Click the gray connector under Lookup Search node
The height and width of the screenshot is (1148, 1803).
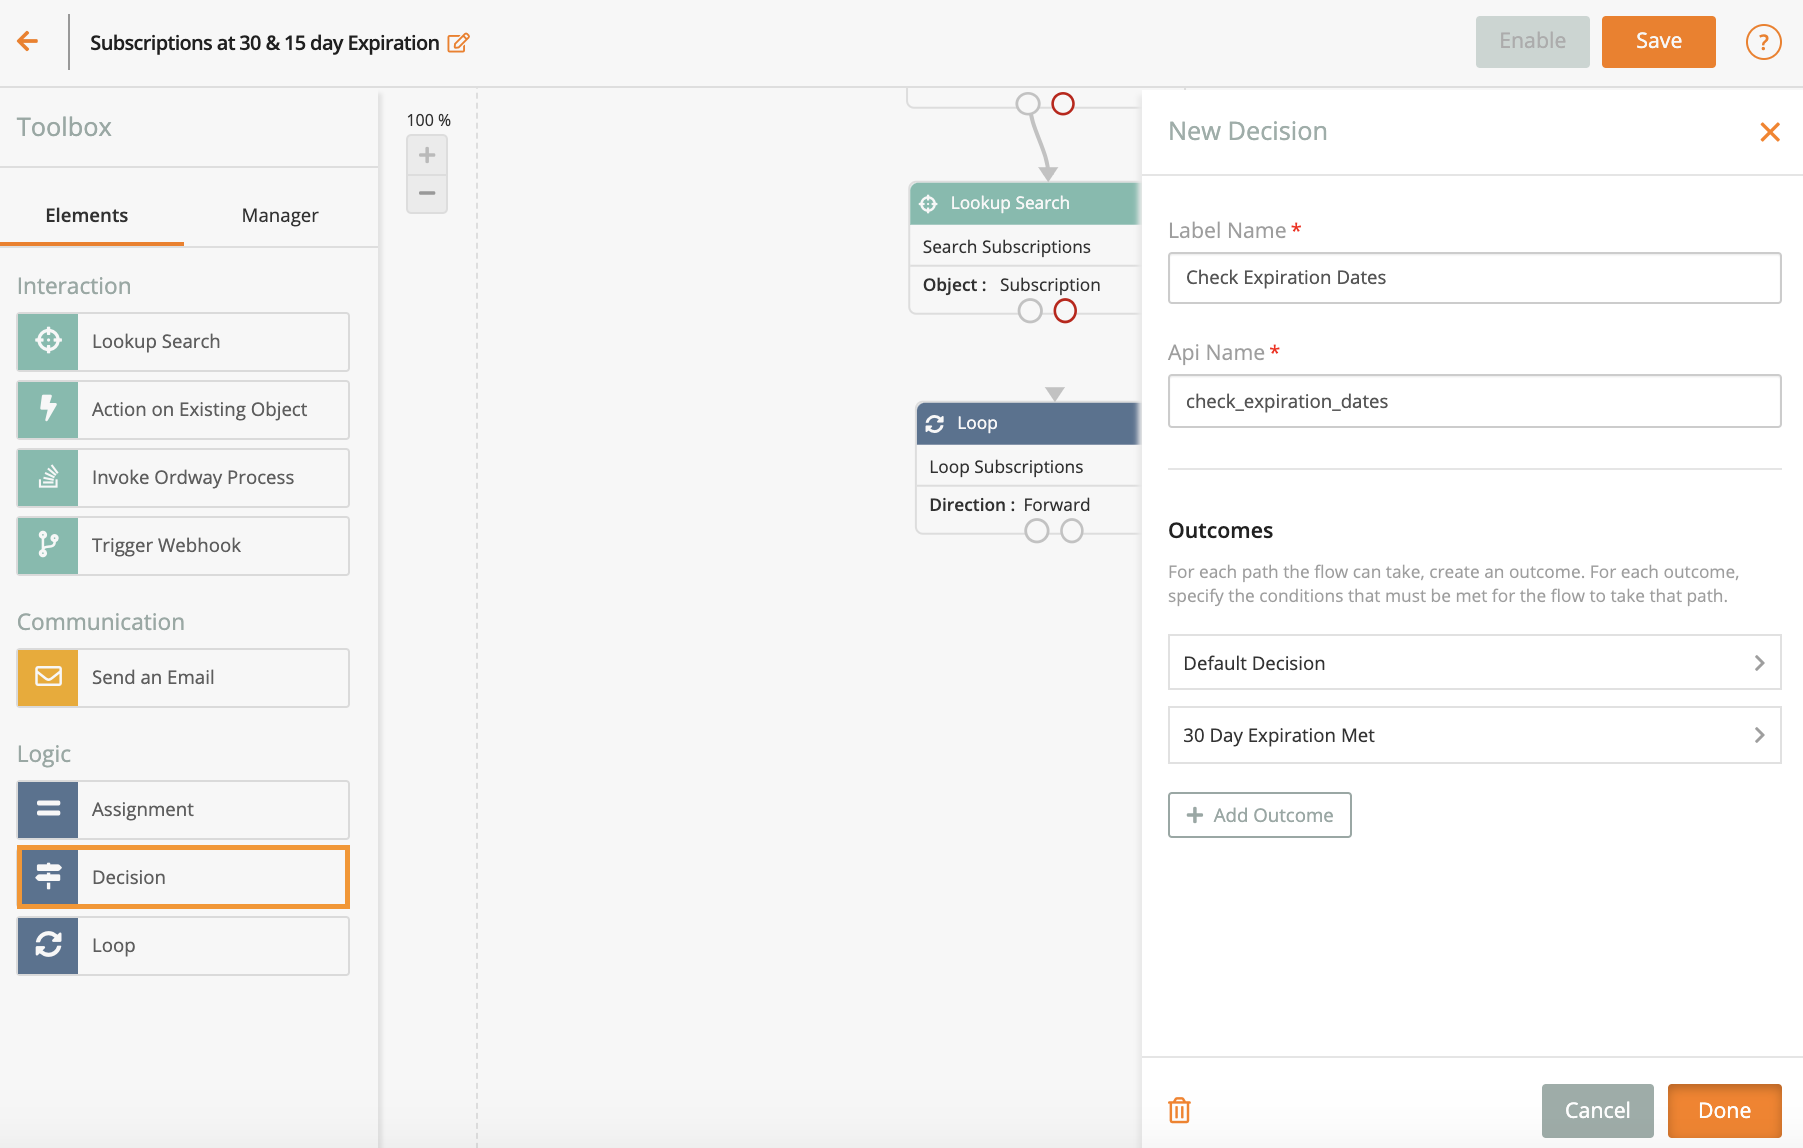pyautogui.click(x=1030, y=311)
